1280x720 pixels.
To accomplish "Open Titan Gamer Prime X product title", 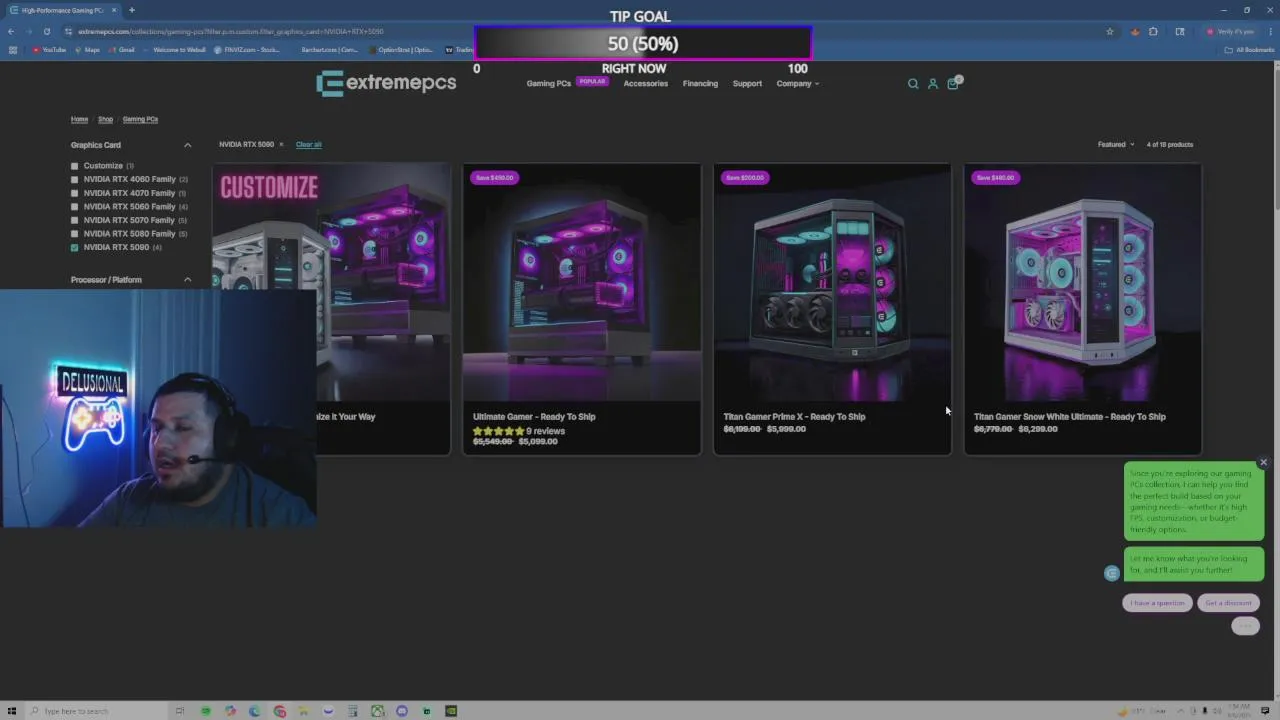I will click(x=794, y=417).
